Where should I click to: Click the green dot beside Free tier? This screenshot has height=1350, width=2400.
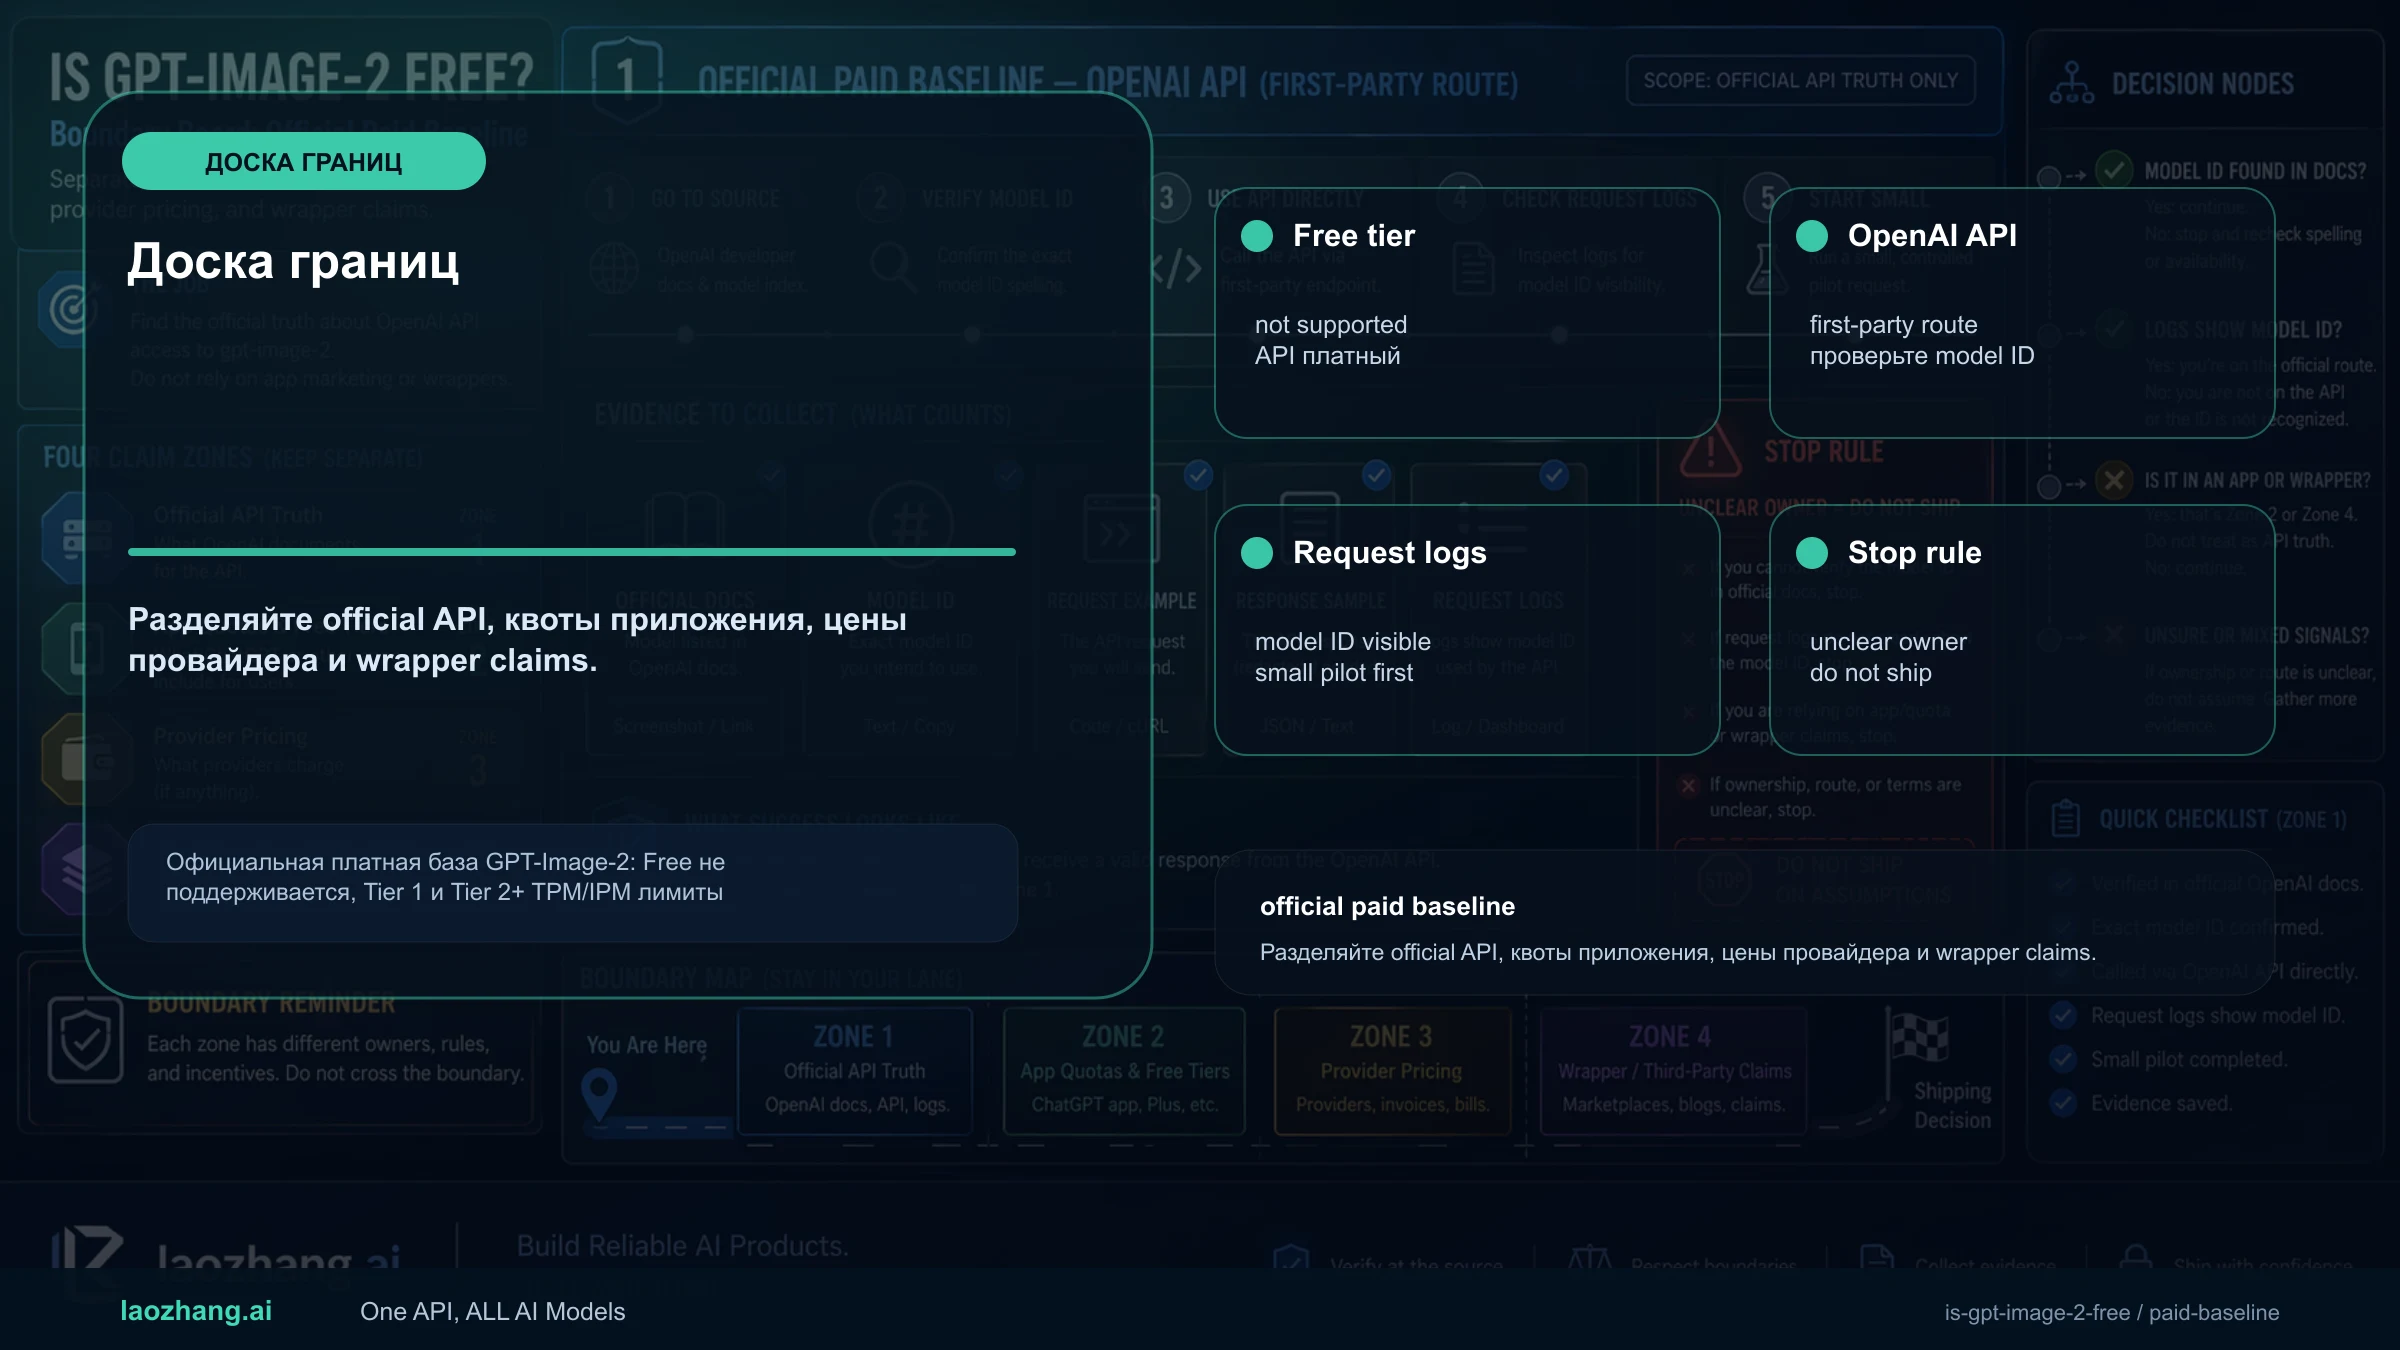click(1257, 236)
